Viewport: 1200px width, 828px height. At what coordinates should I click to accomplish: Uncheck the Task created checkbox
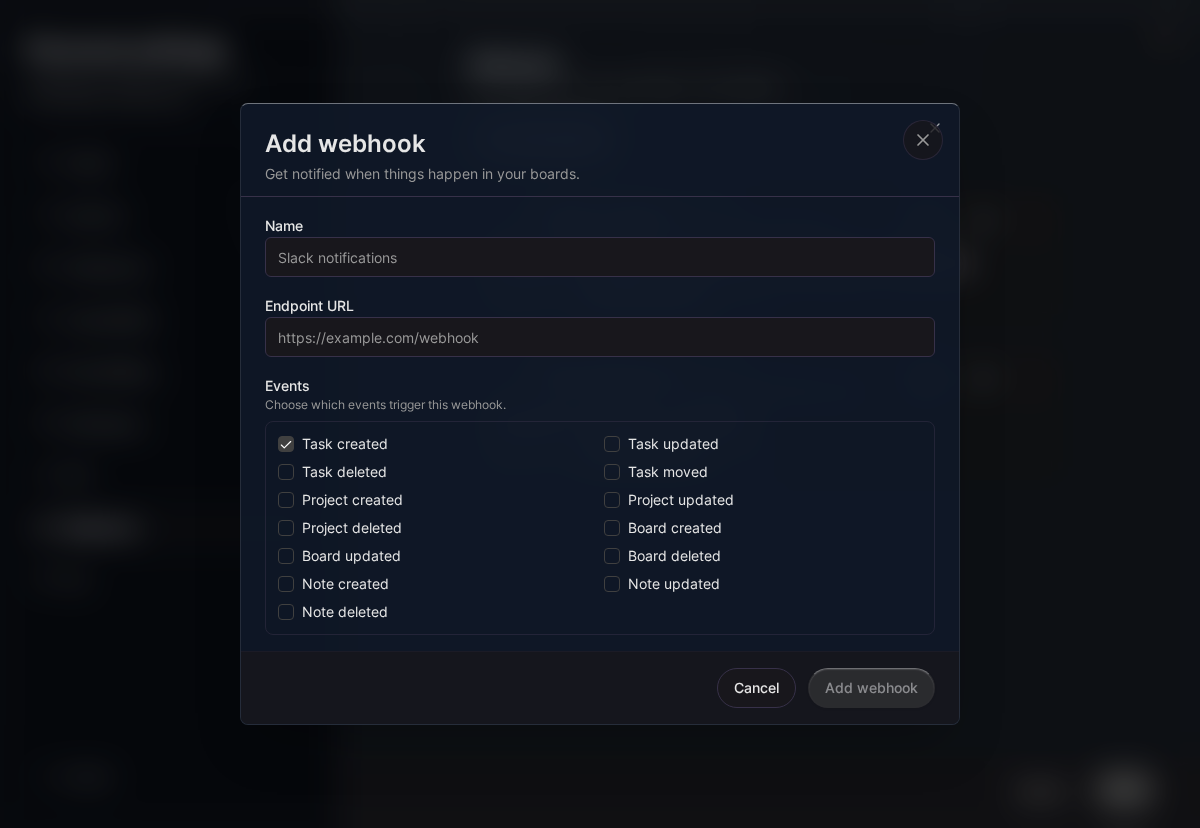click(x=286, y=444)
